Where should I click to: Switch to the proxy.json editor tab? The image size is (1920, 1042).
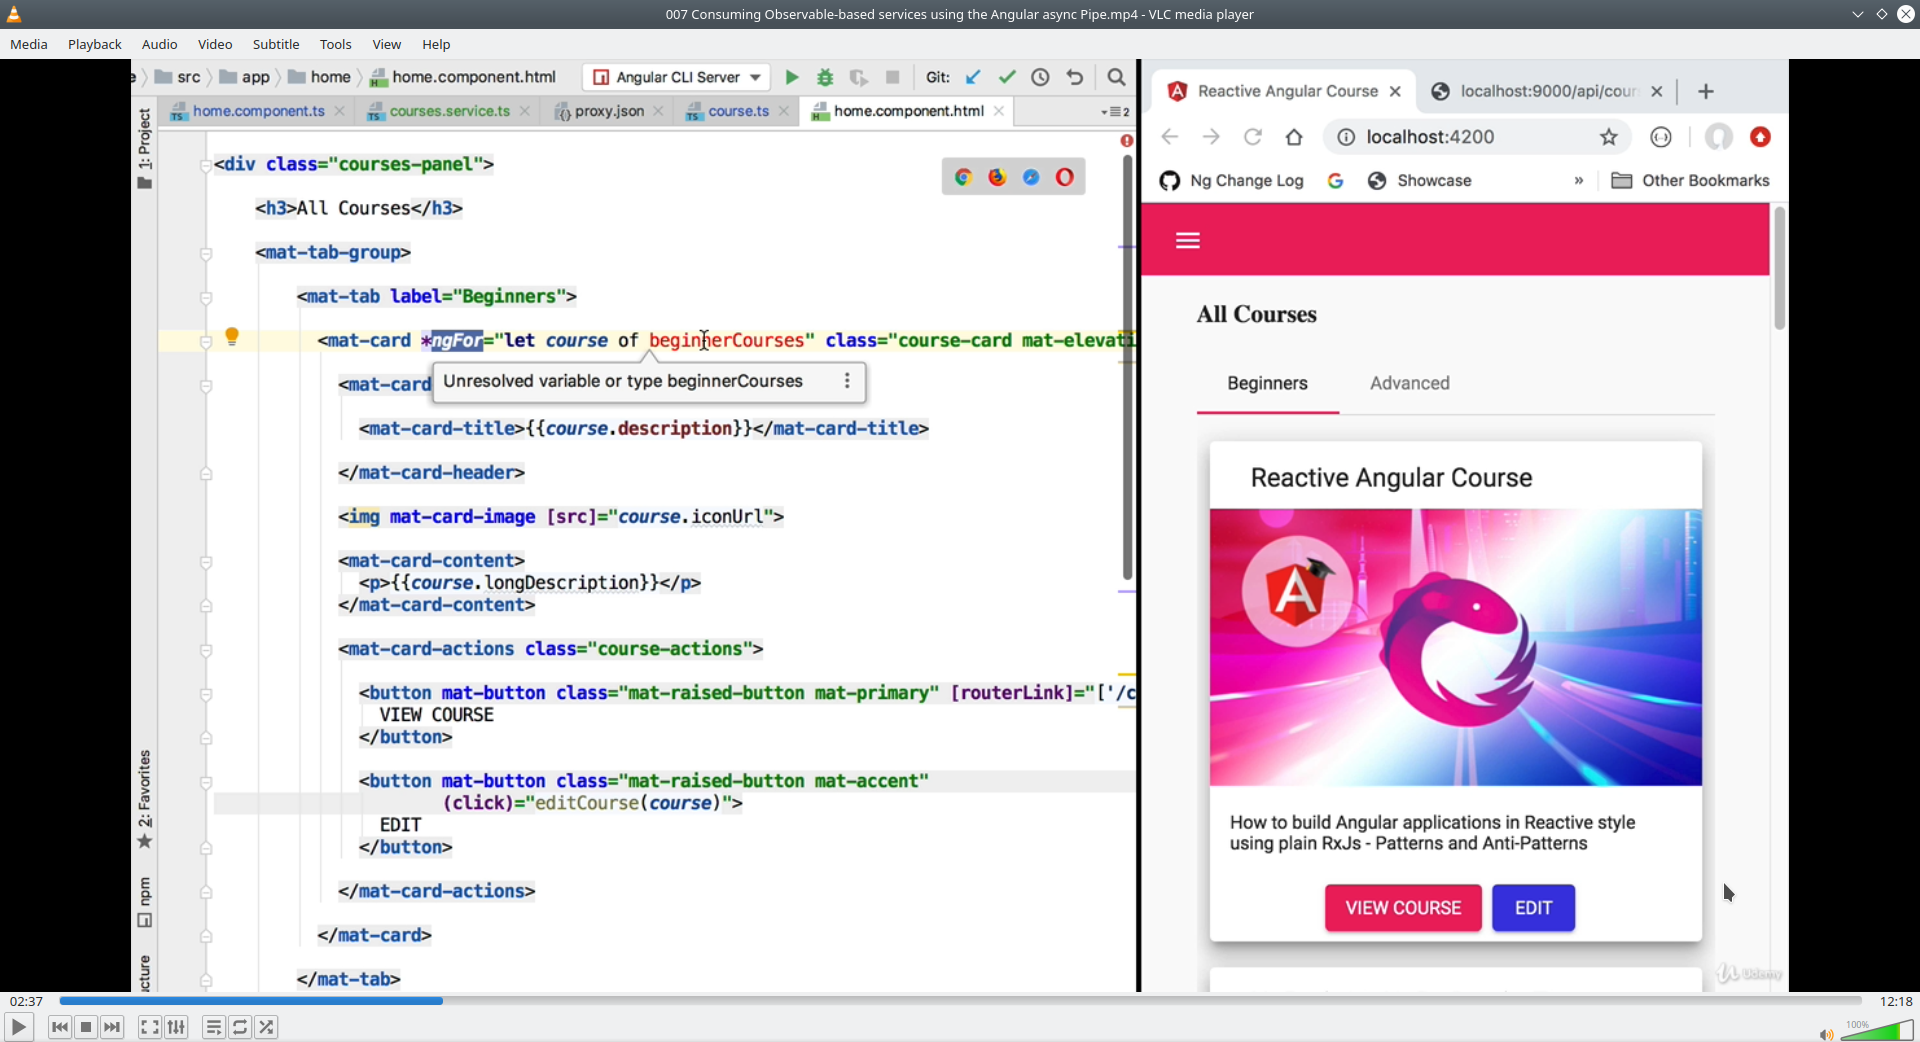609,111
